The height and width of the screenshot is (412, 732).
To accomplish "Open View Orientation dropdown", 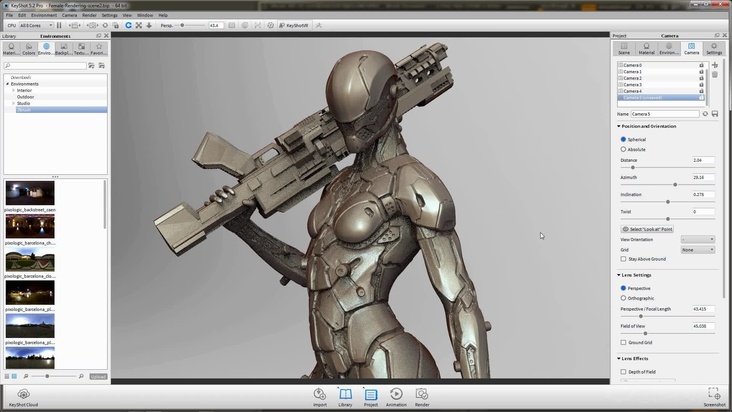I will click(698, 239).
